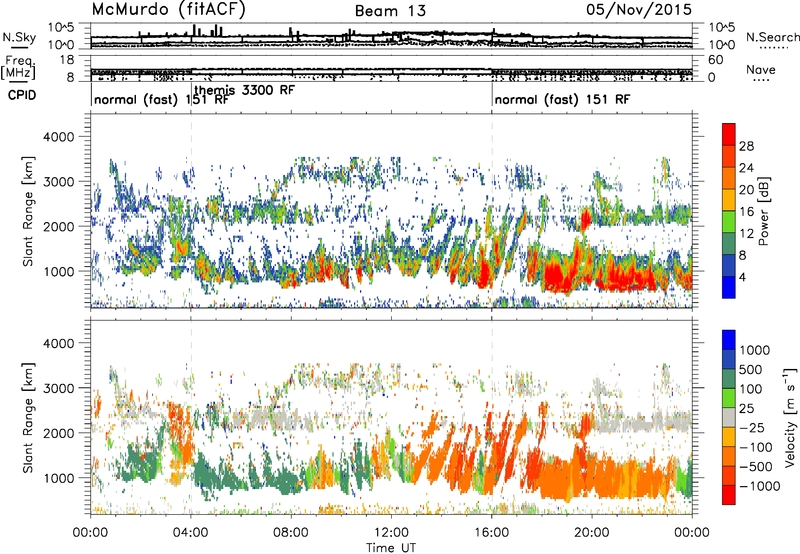This screenshot has width=800, height=554.
Task: Click the 'N.Search' legend label
Action: point(772,37)
